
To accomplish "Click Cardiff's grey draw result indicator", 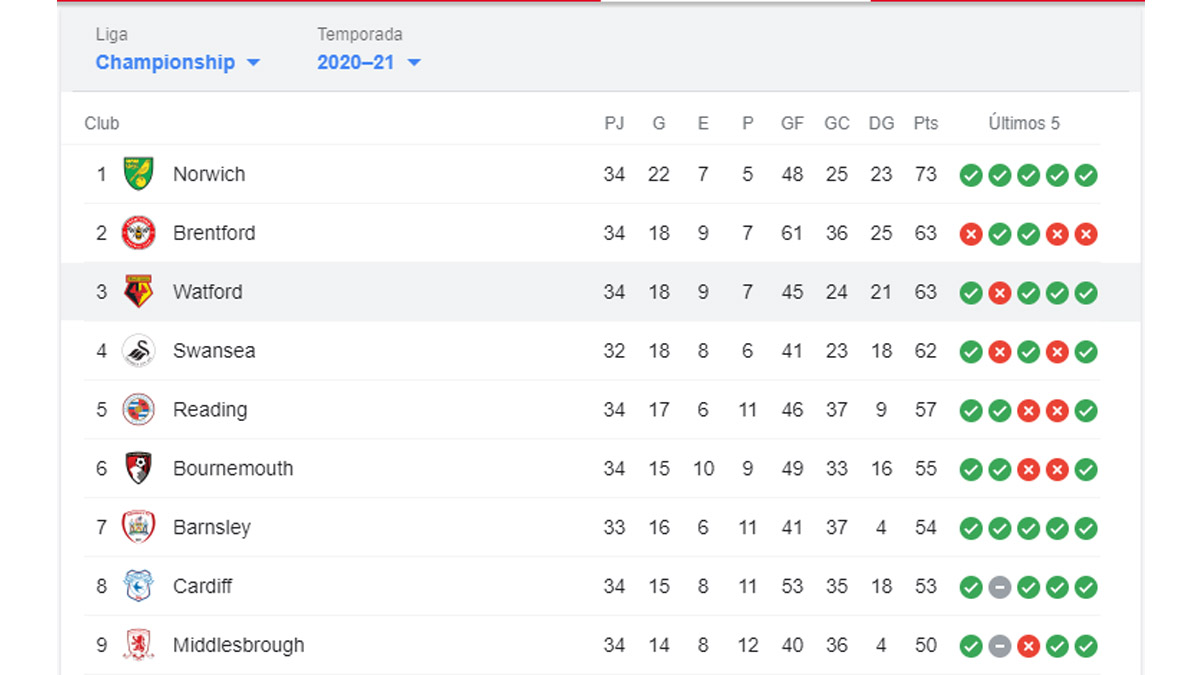I will click(x=999, y=587).
